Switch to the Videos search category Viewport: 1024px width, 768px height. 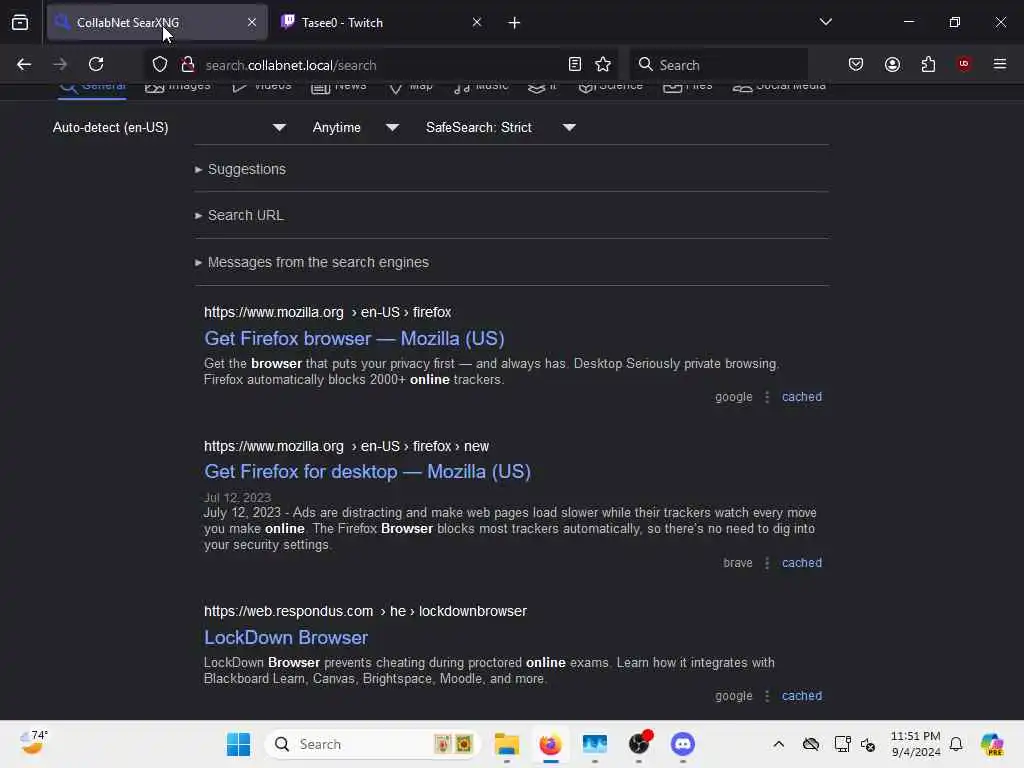262,87
